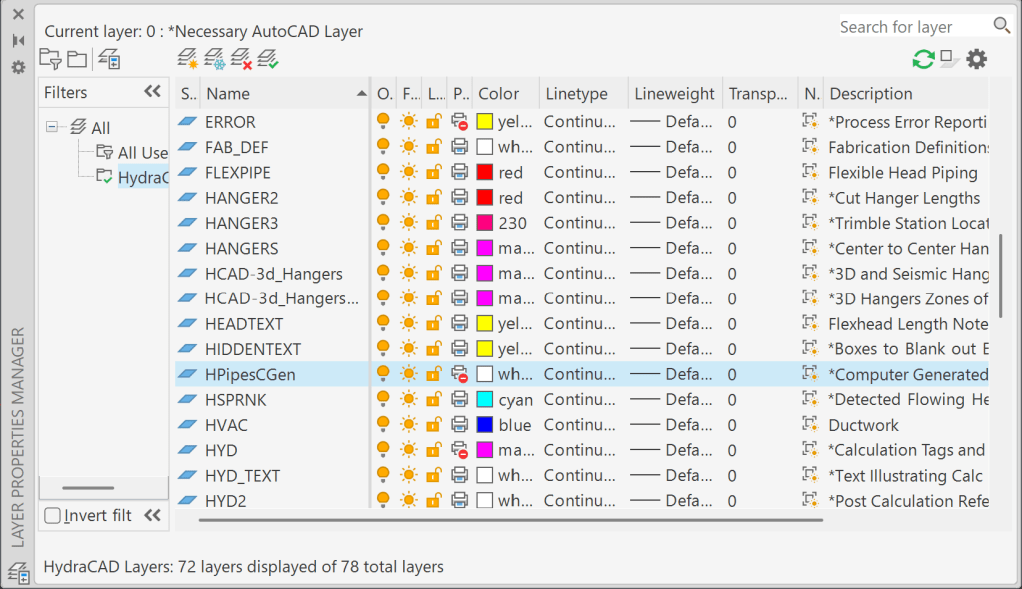Freeze the HSPRNK layer sun icon
1022x589 pixels.
409,399
